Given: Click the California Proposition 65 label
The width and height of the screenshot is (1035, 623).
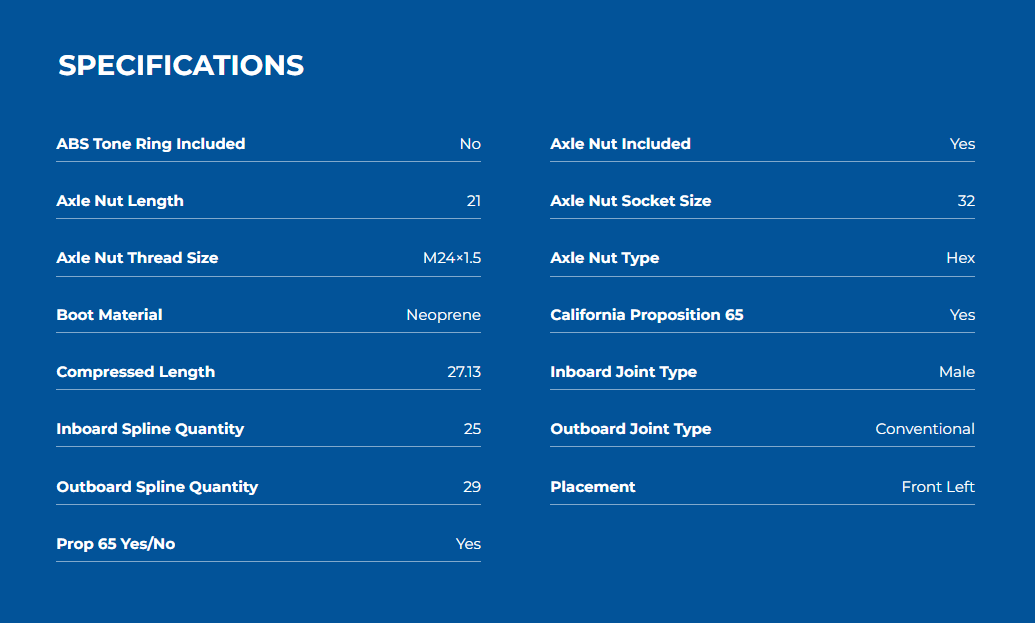Looking at the screenshot, I should click(x=647, y=315).
